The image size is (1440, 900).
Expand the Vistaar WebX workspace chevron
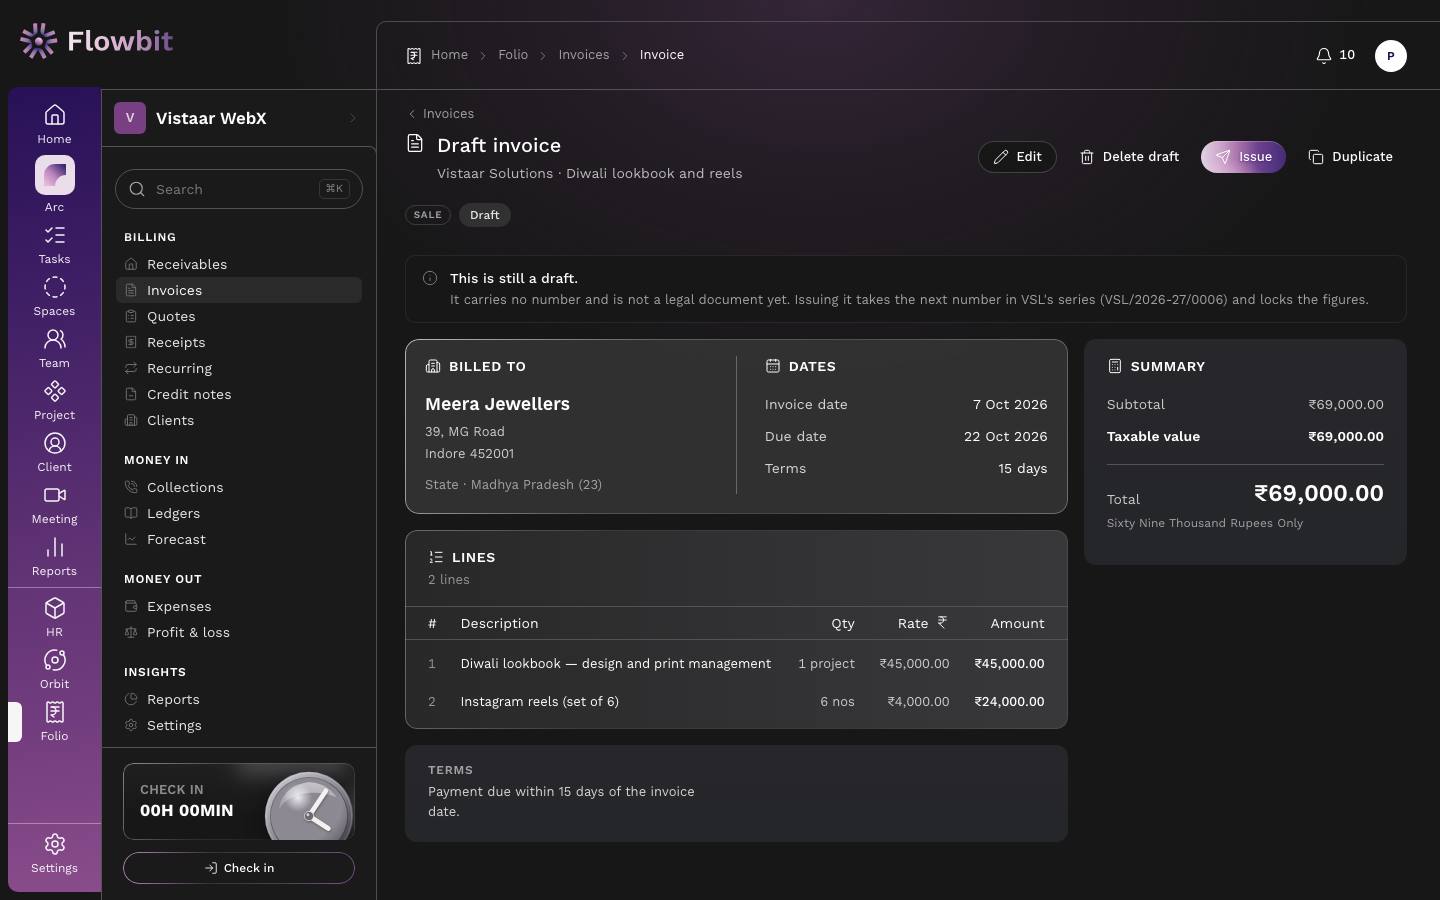point(353,118)
